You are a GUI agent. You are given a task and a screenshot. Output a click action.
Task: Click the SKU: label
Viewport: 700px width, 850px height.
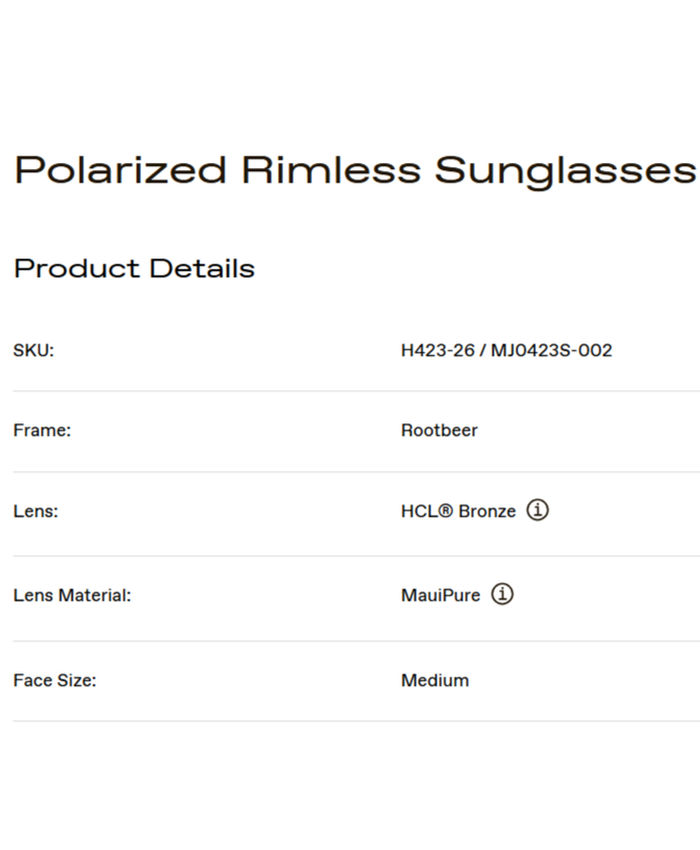coord(33,350)
